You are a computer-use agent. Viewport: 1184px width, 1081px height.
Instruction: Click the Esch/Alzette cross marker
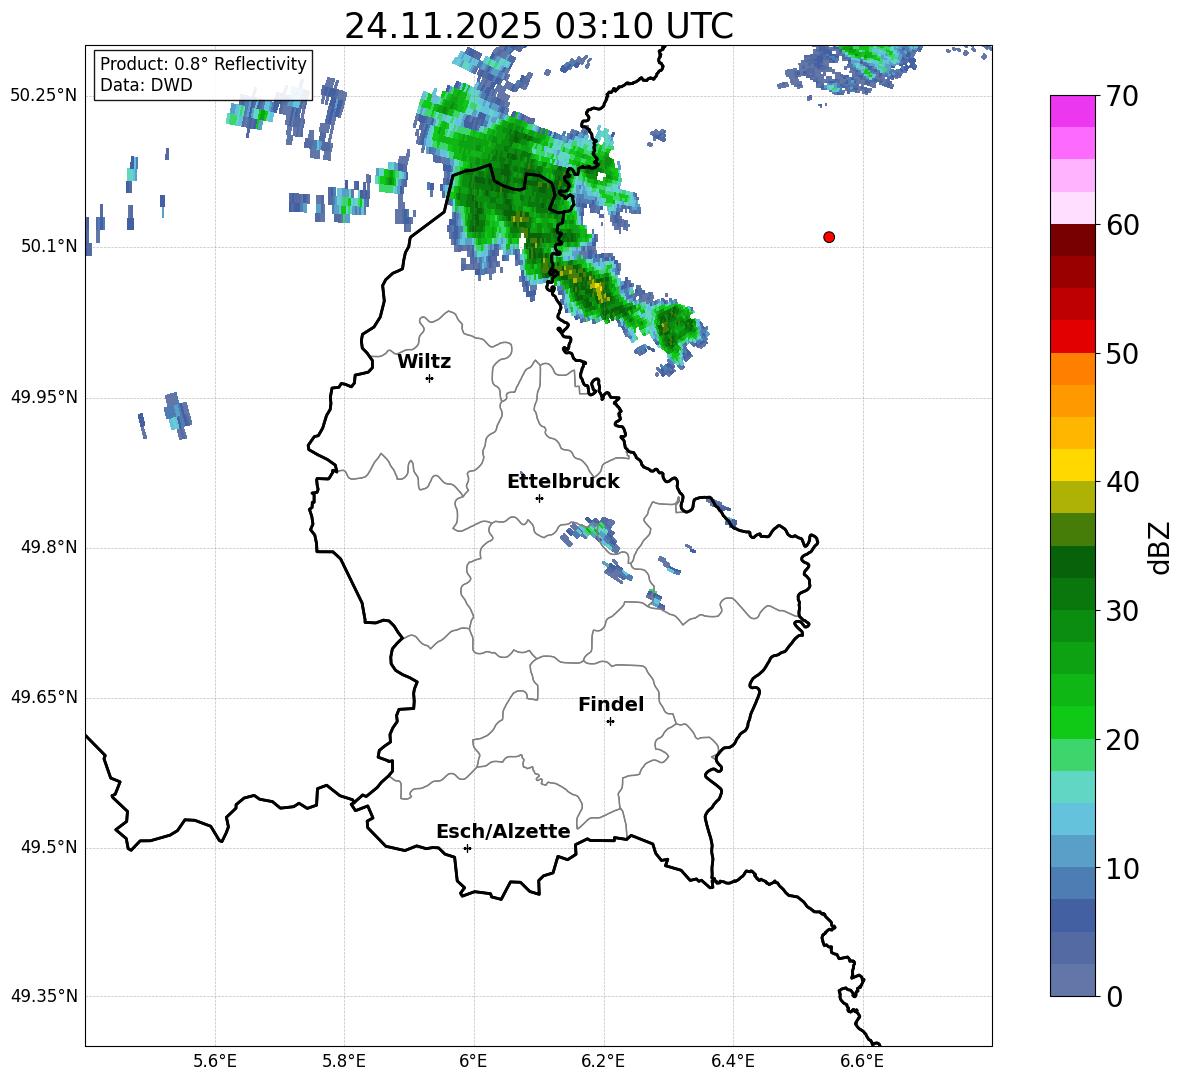(x=467, y=848)
